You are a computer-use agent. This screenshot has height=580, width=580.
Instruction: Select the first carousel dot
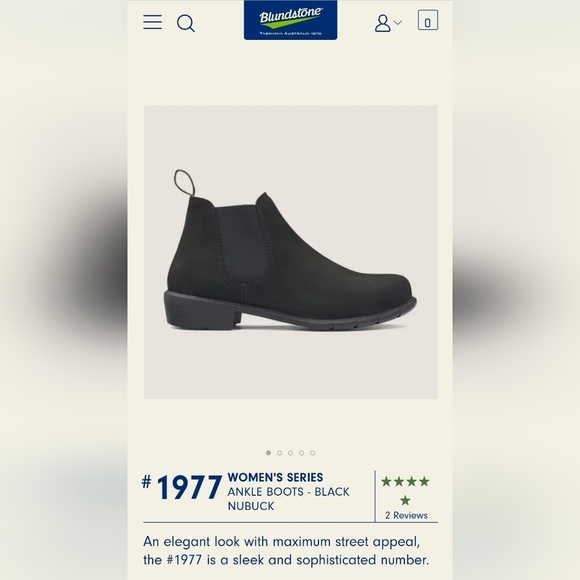[x=269, y=453]
